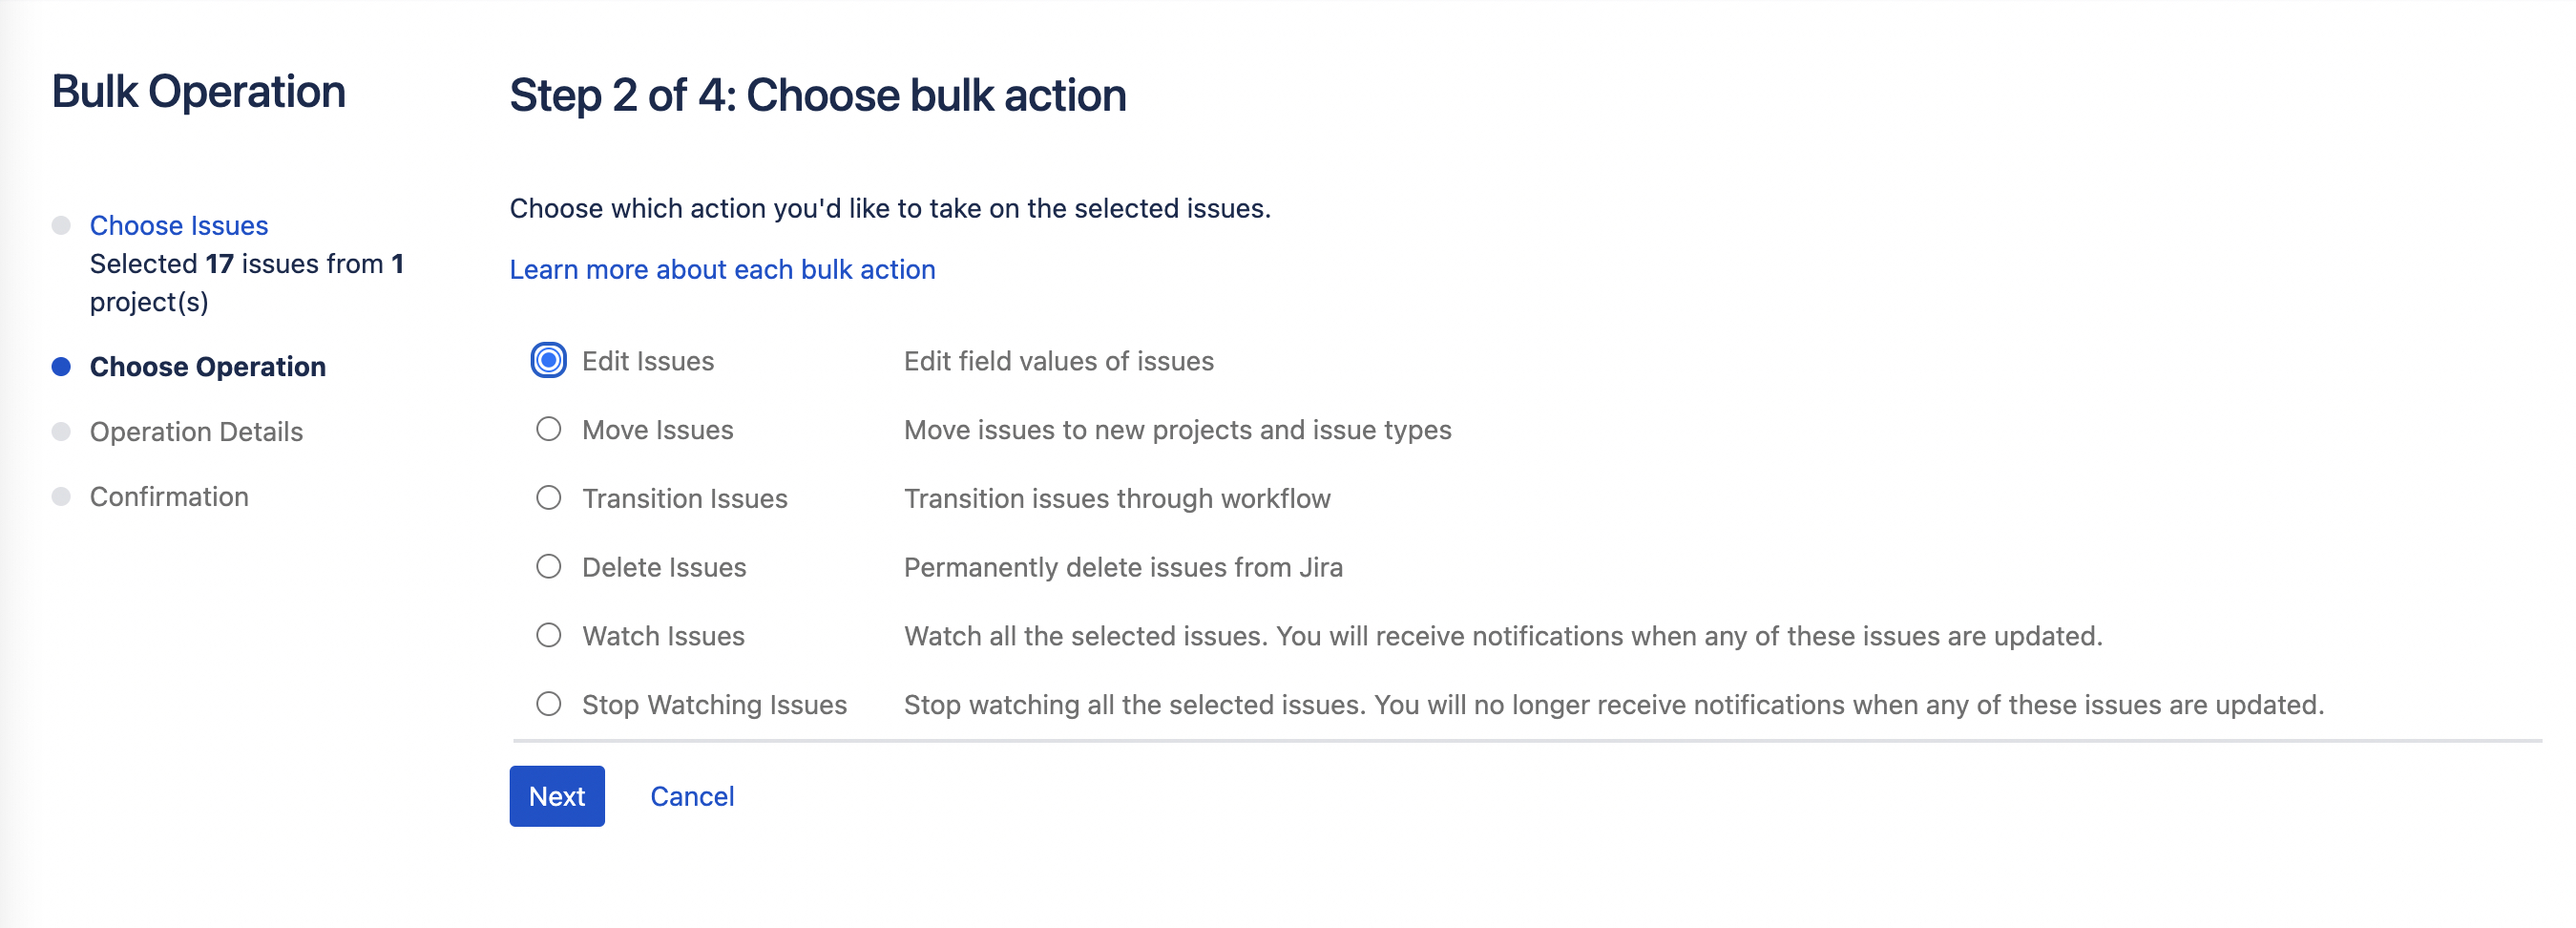
Task: Click the Bulk Operation sidebar title
Action: point(198,92)
